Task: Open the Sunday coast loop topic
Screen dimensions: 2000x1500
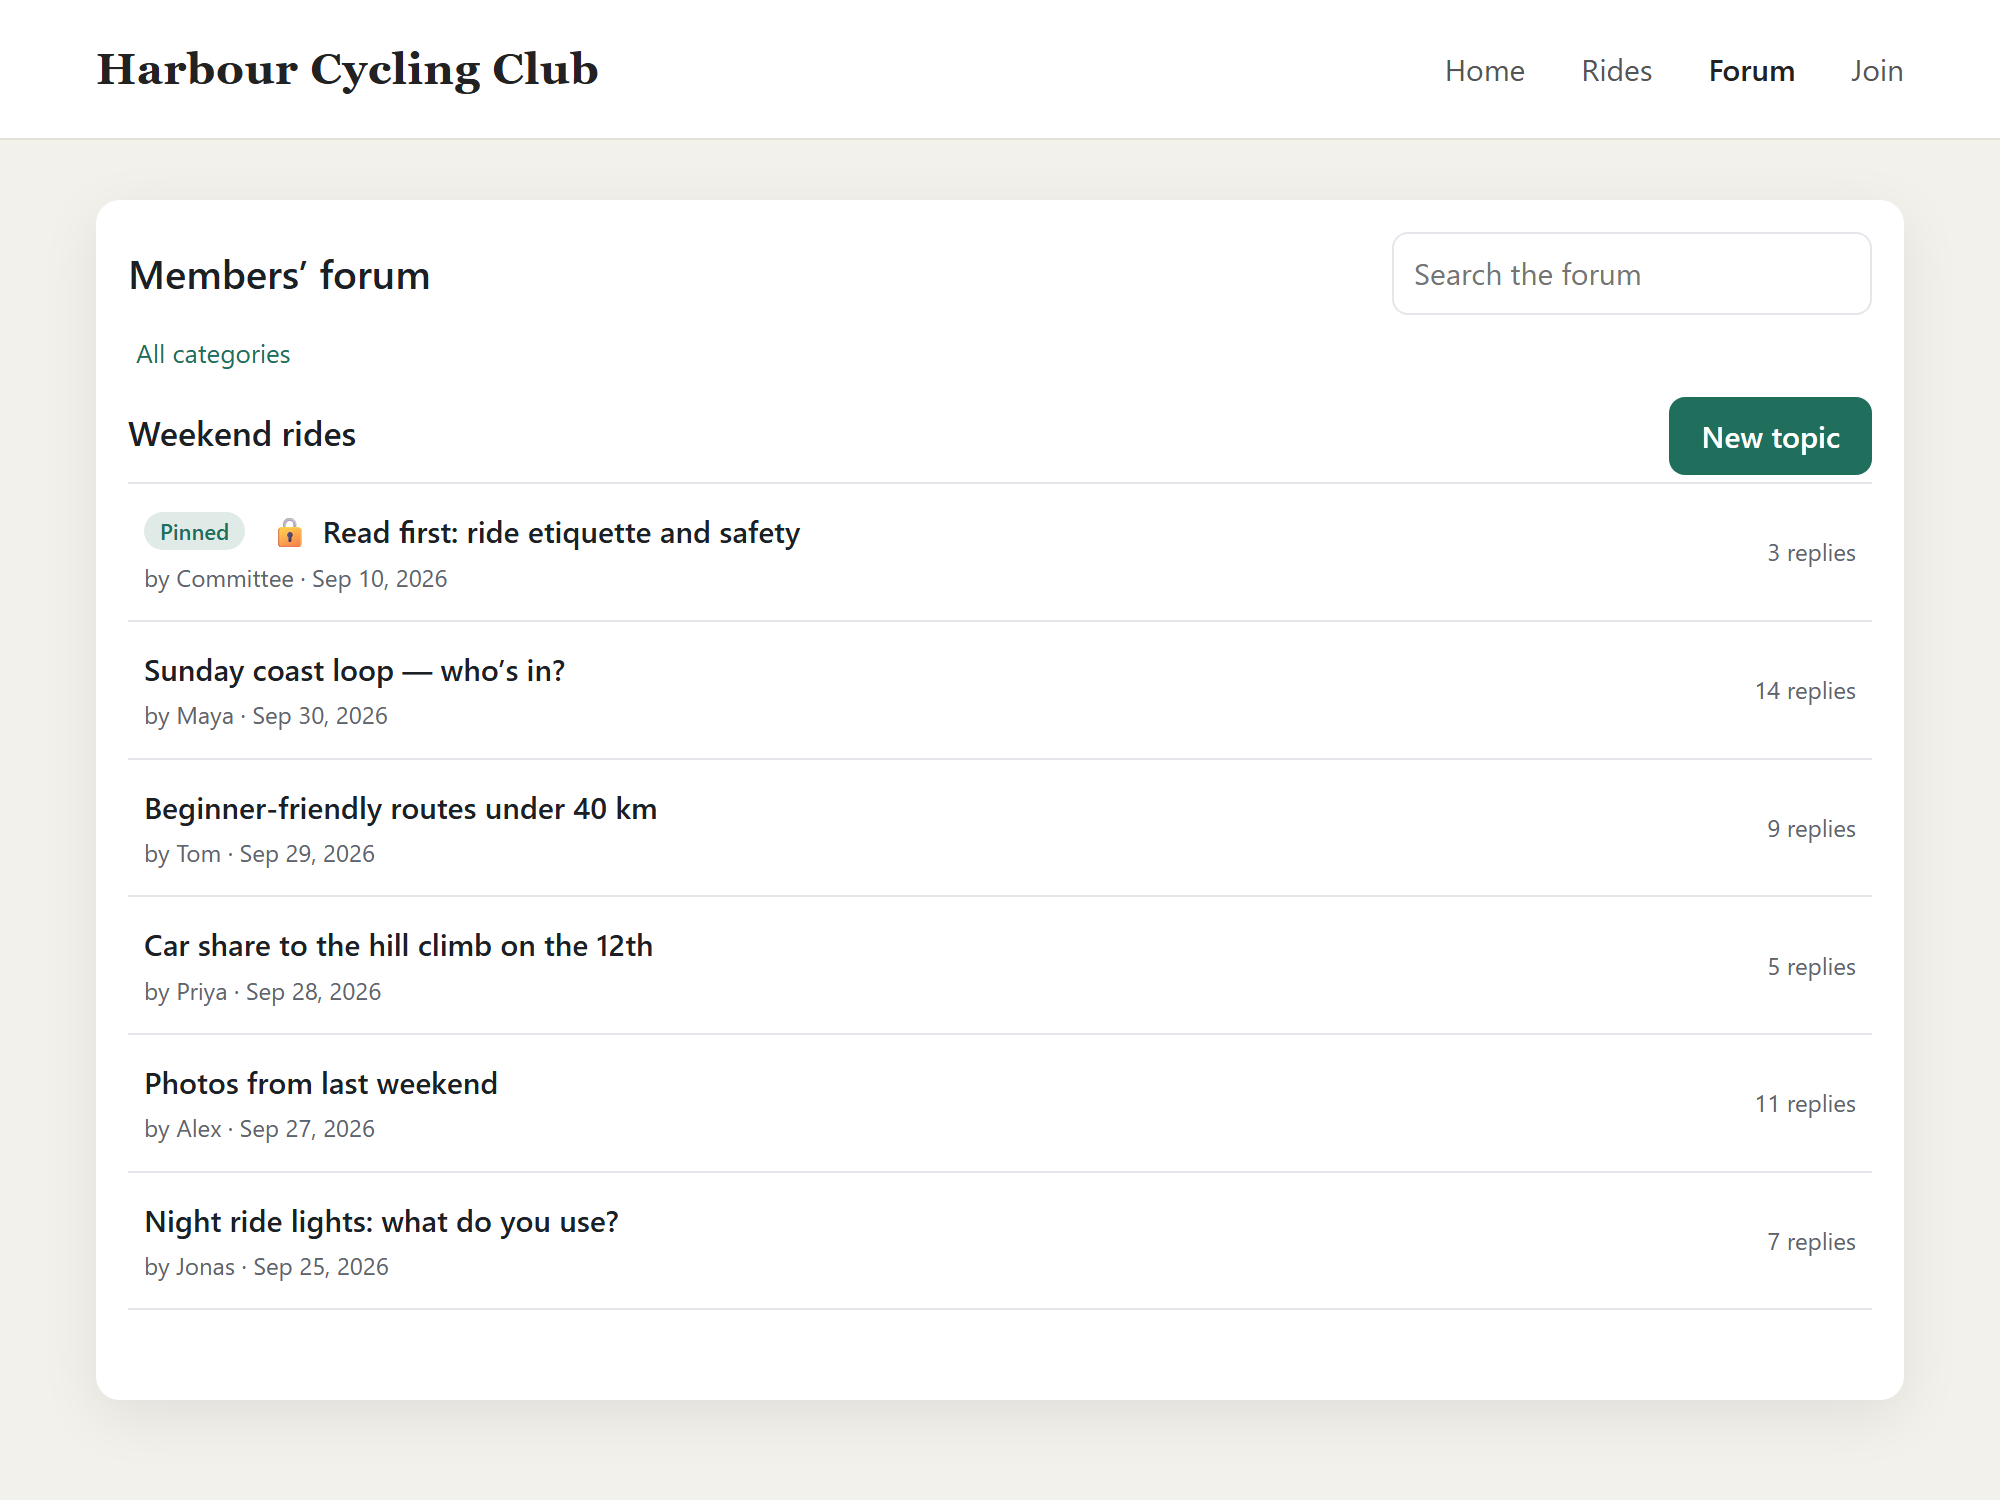Action: [x=355, y=671]
